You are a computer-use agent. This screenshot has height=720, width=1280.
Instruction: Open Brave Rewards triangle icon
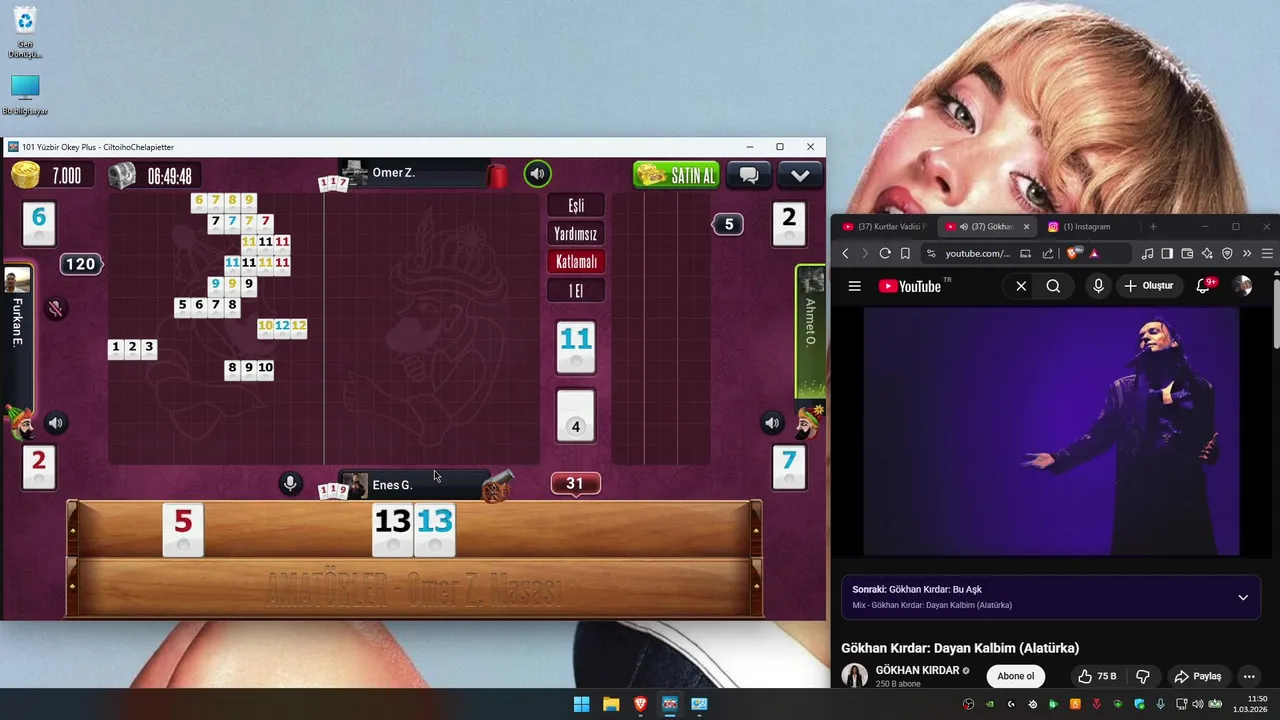1094,254
